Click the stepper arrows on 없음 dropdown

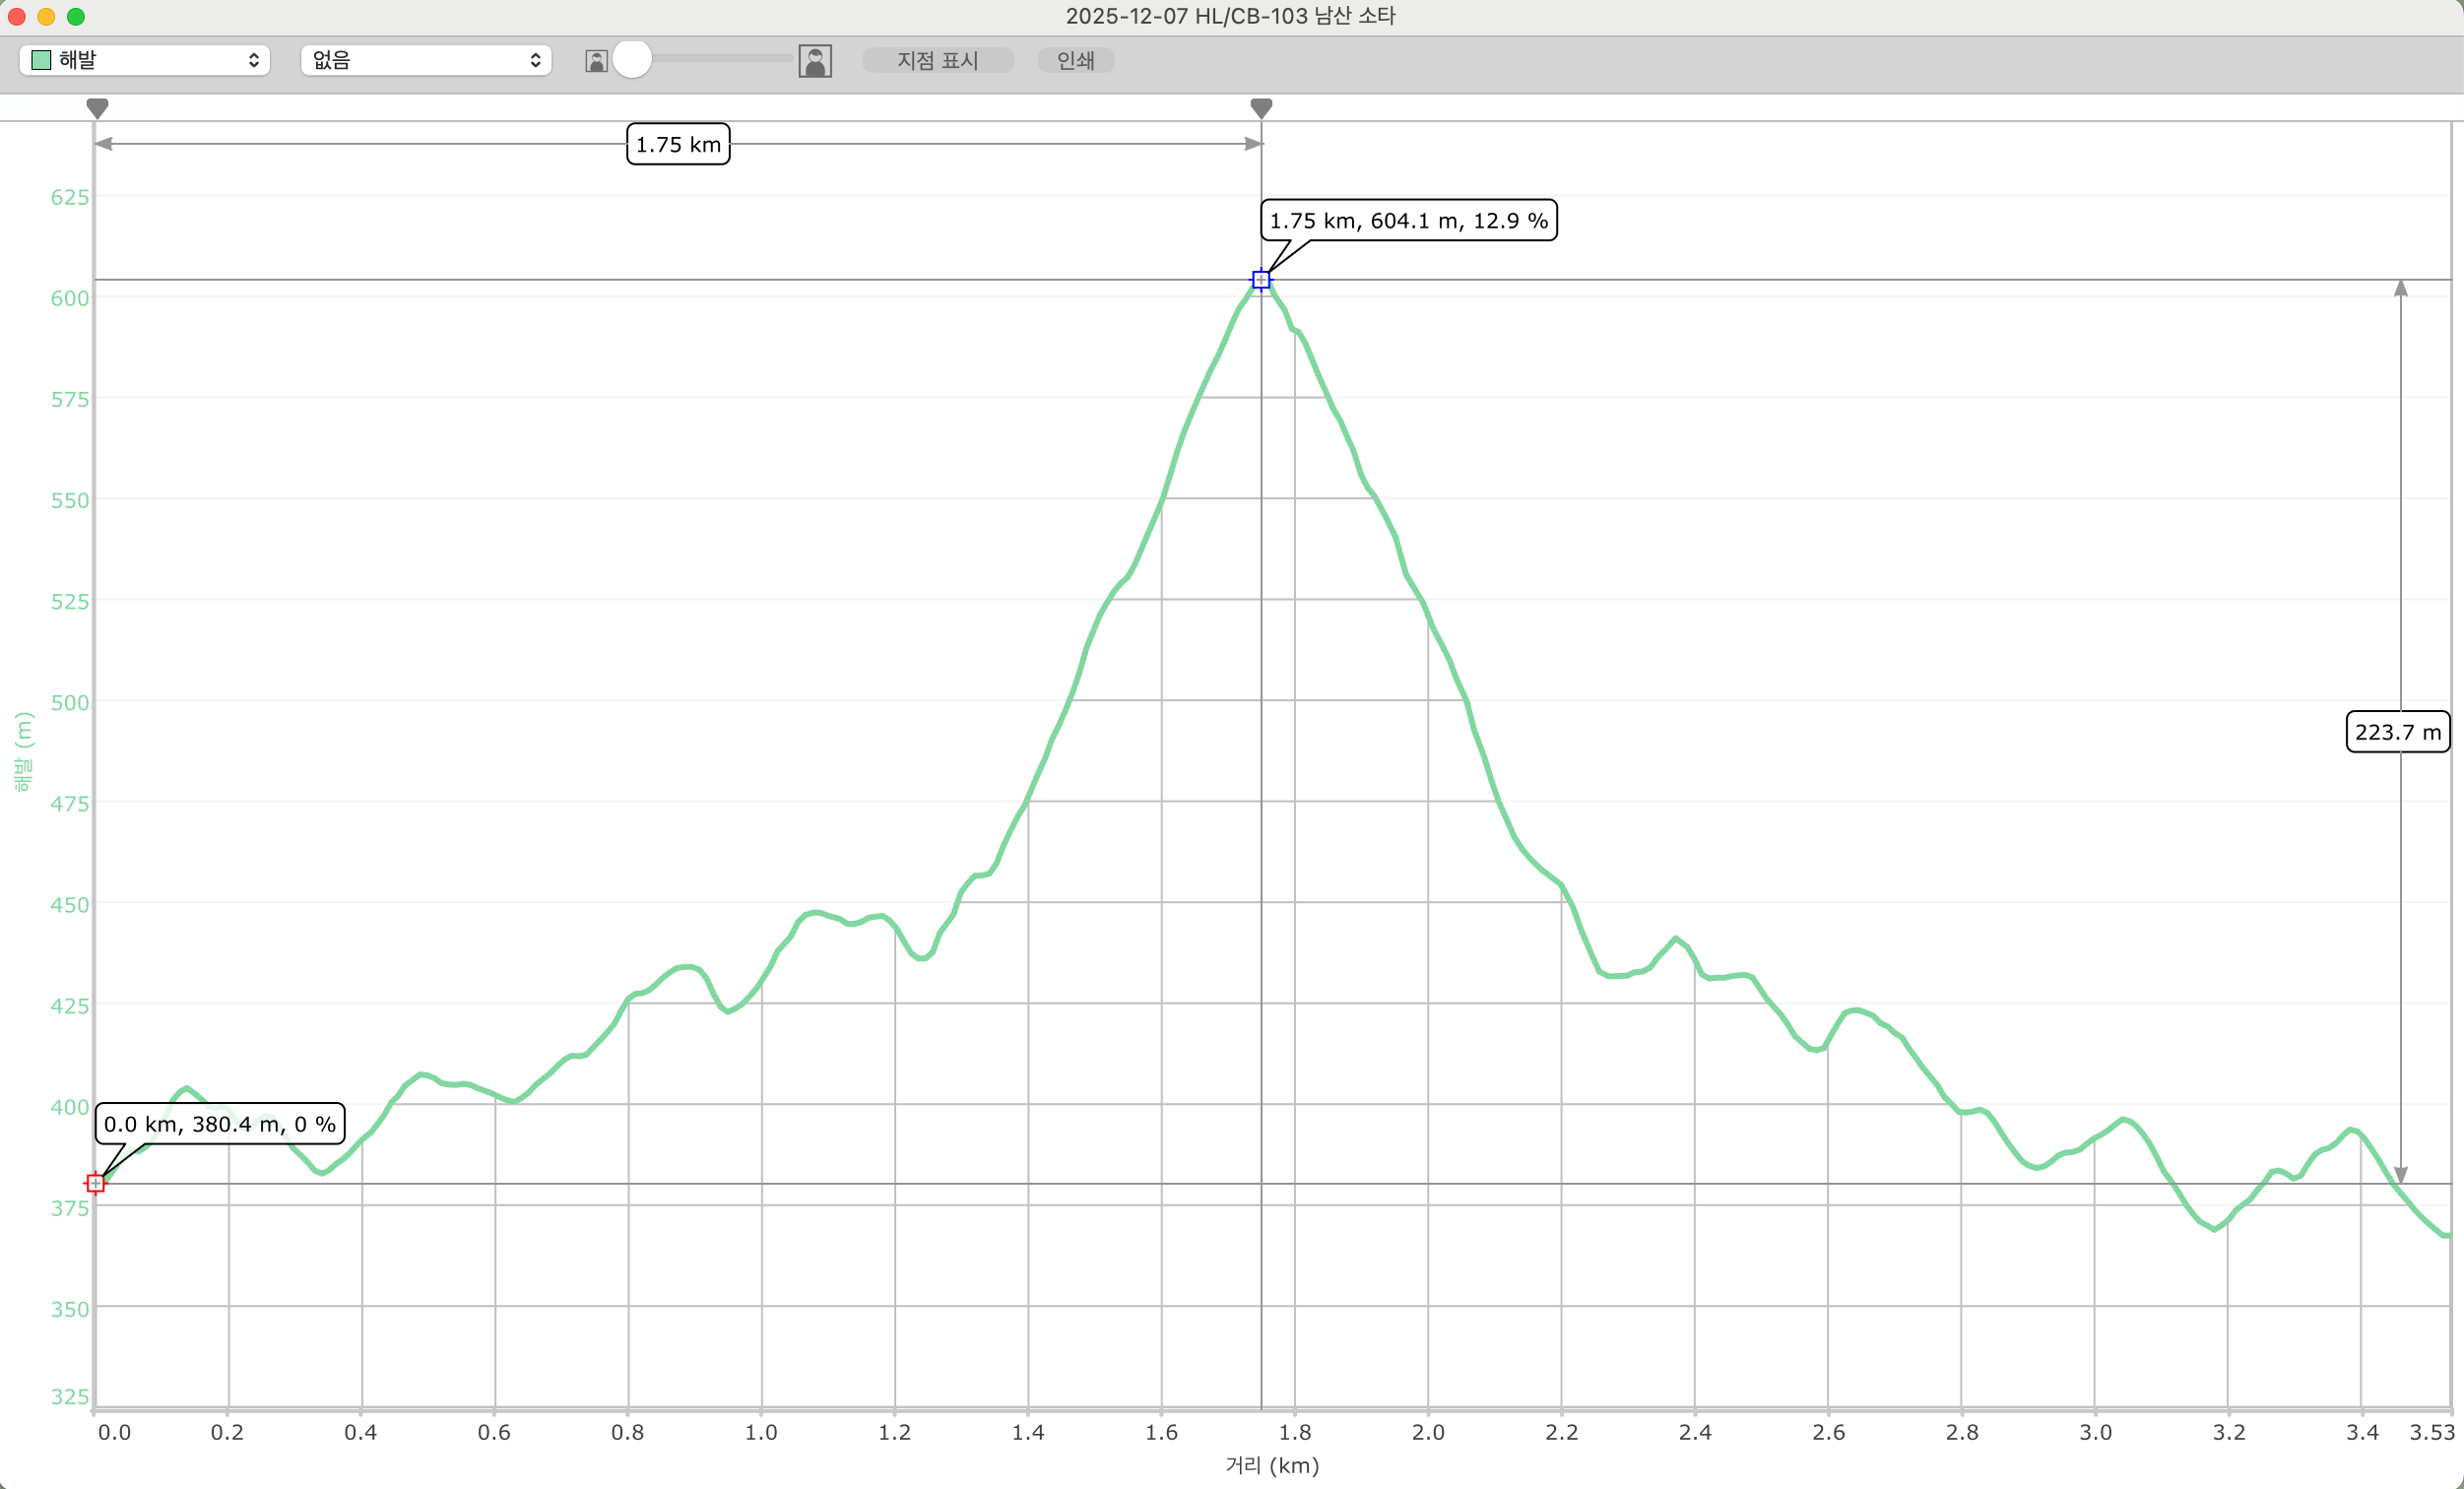point(536,60)
